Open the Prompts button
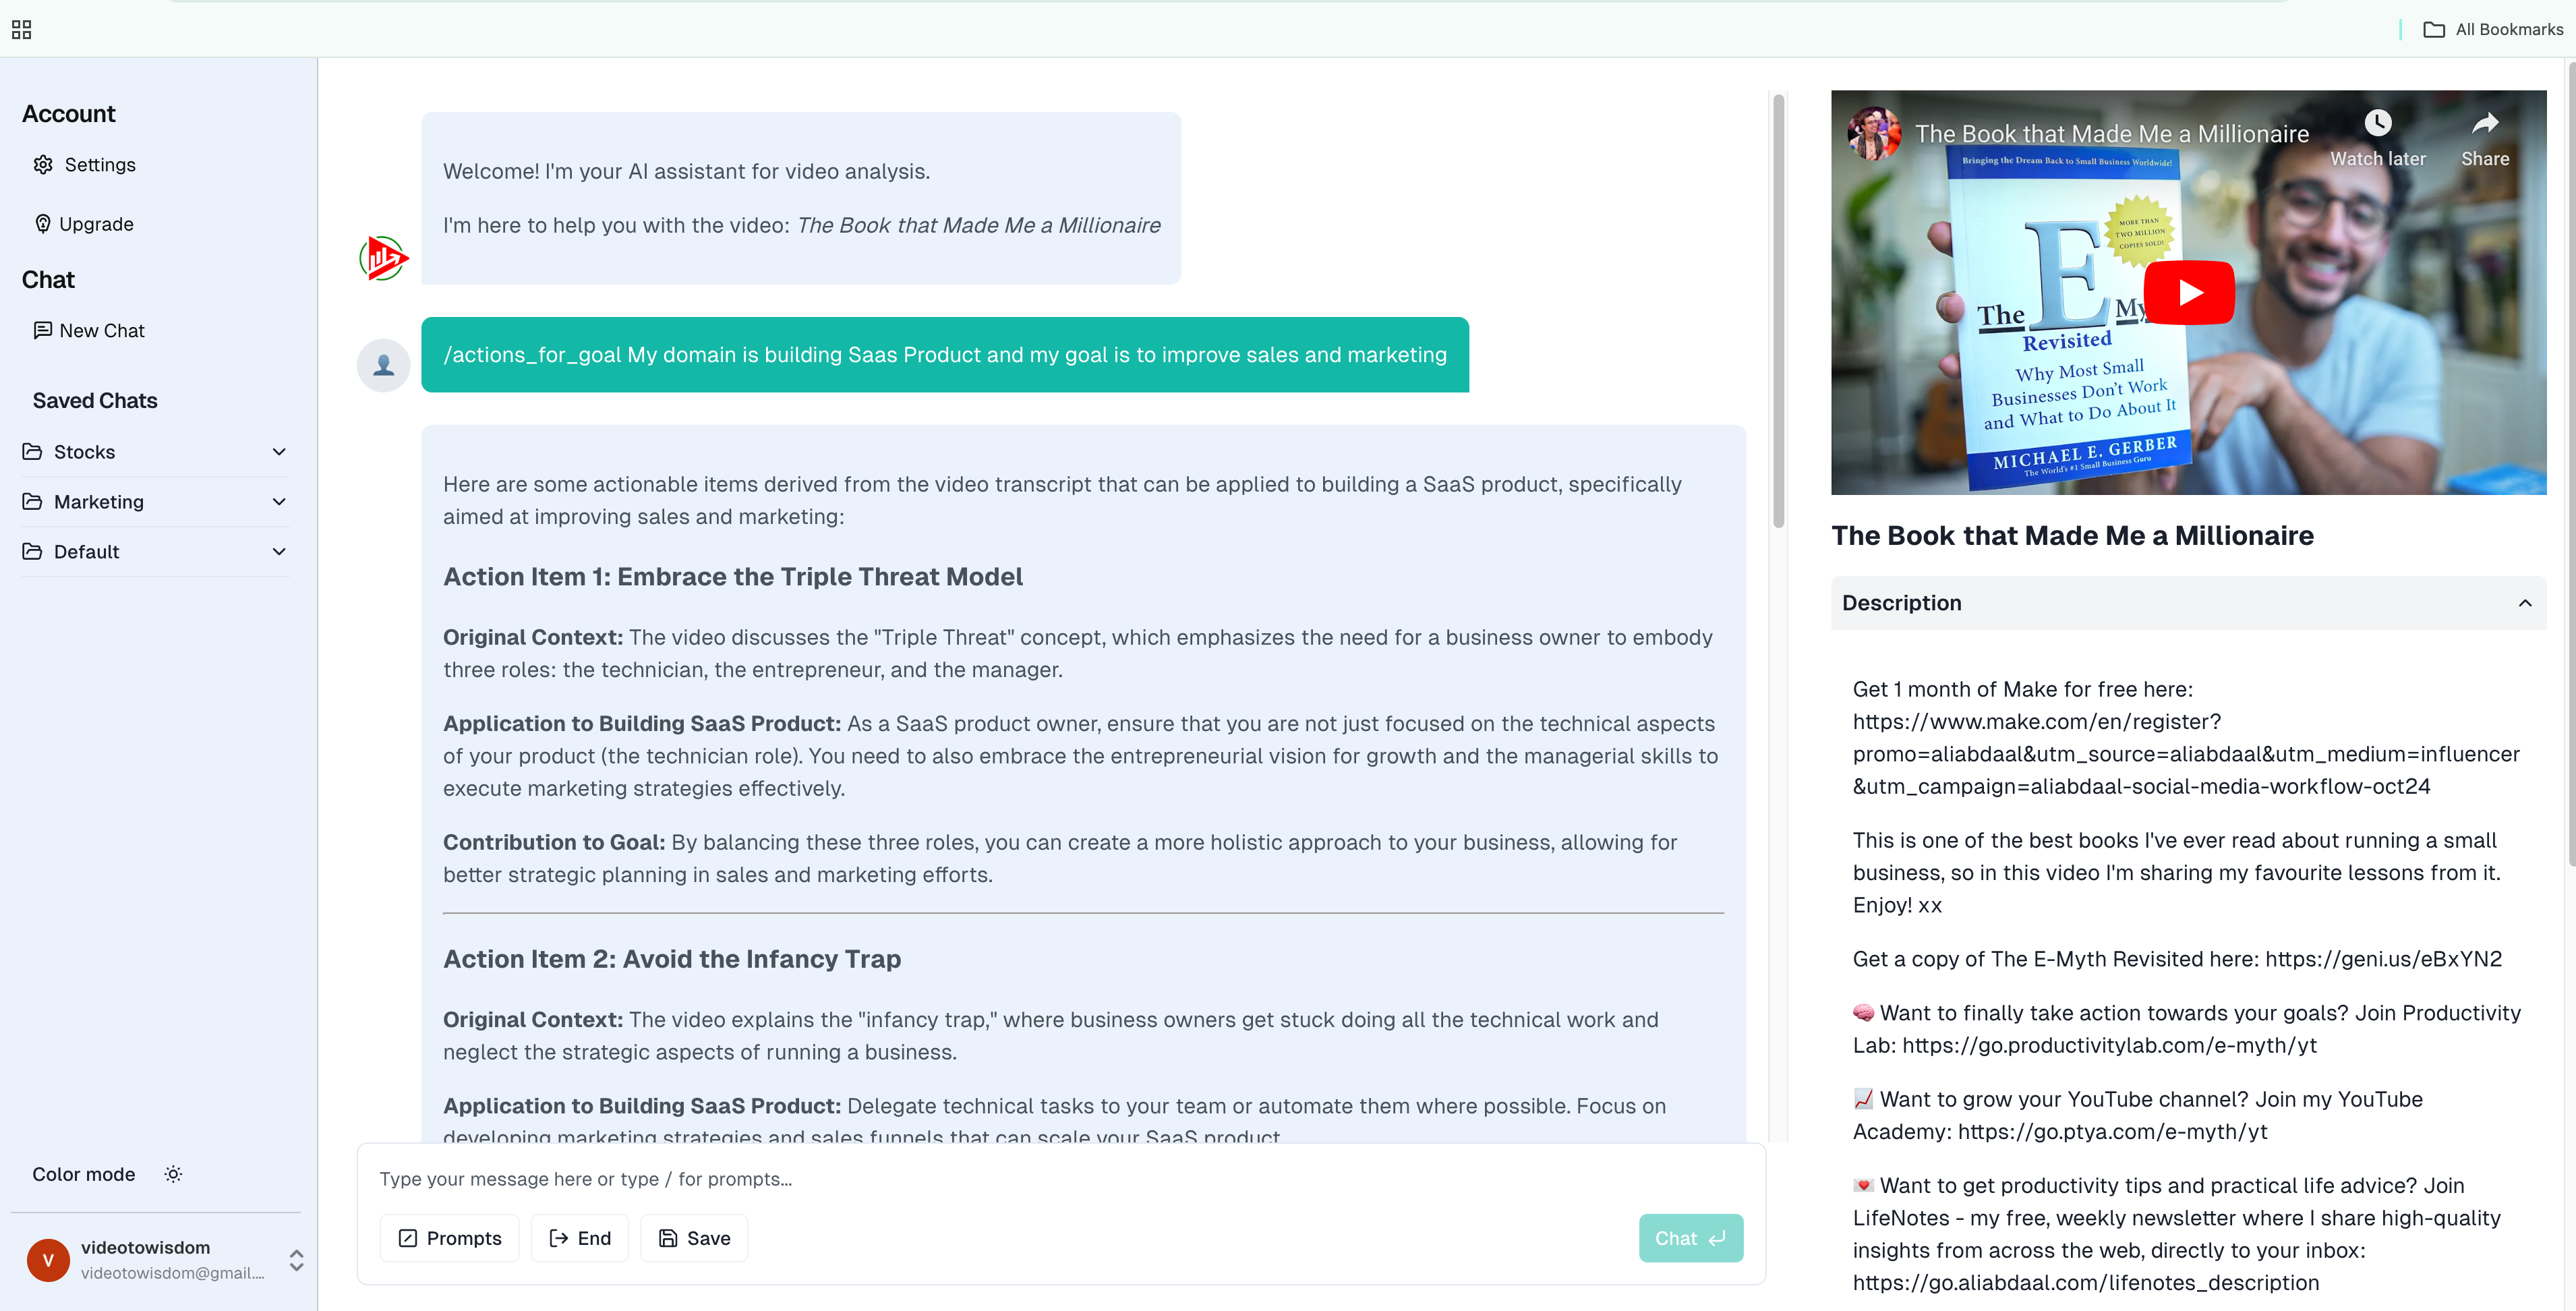The image size is (2576, 1311). click(x=450, y=1238)
